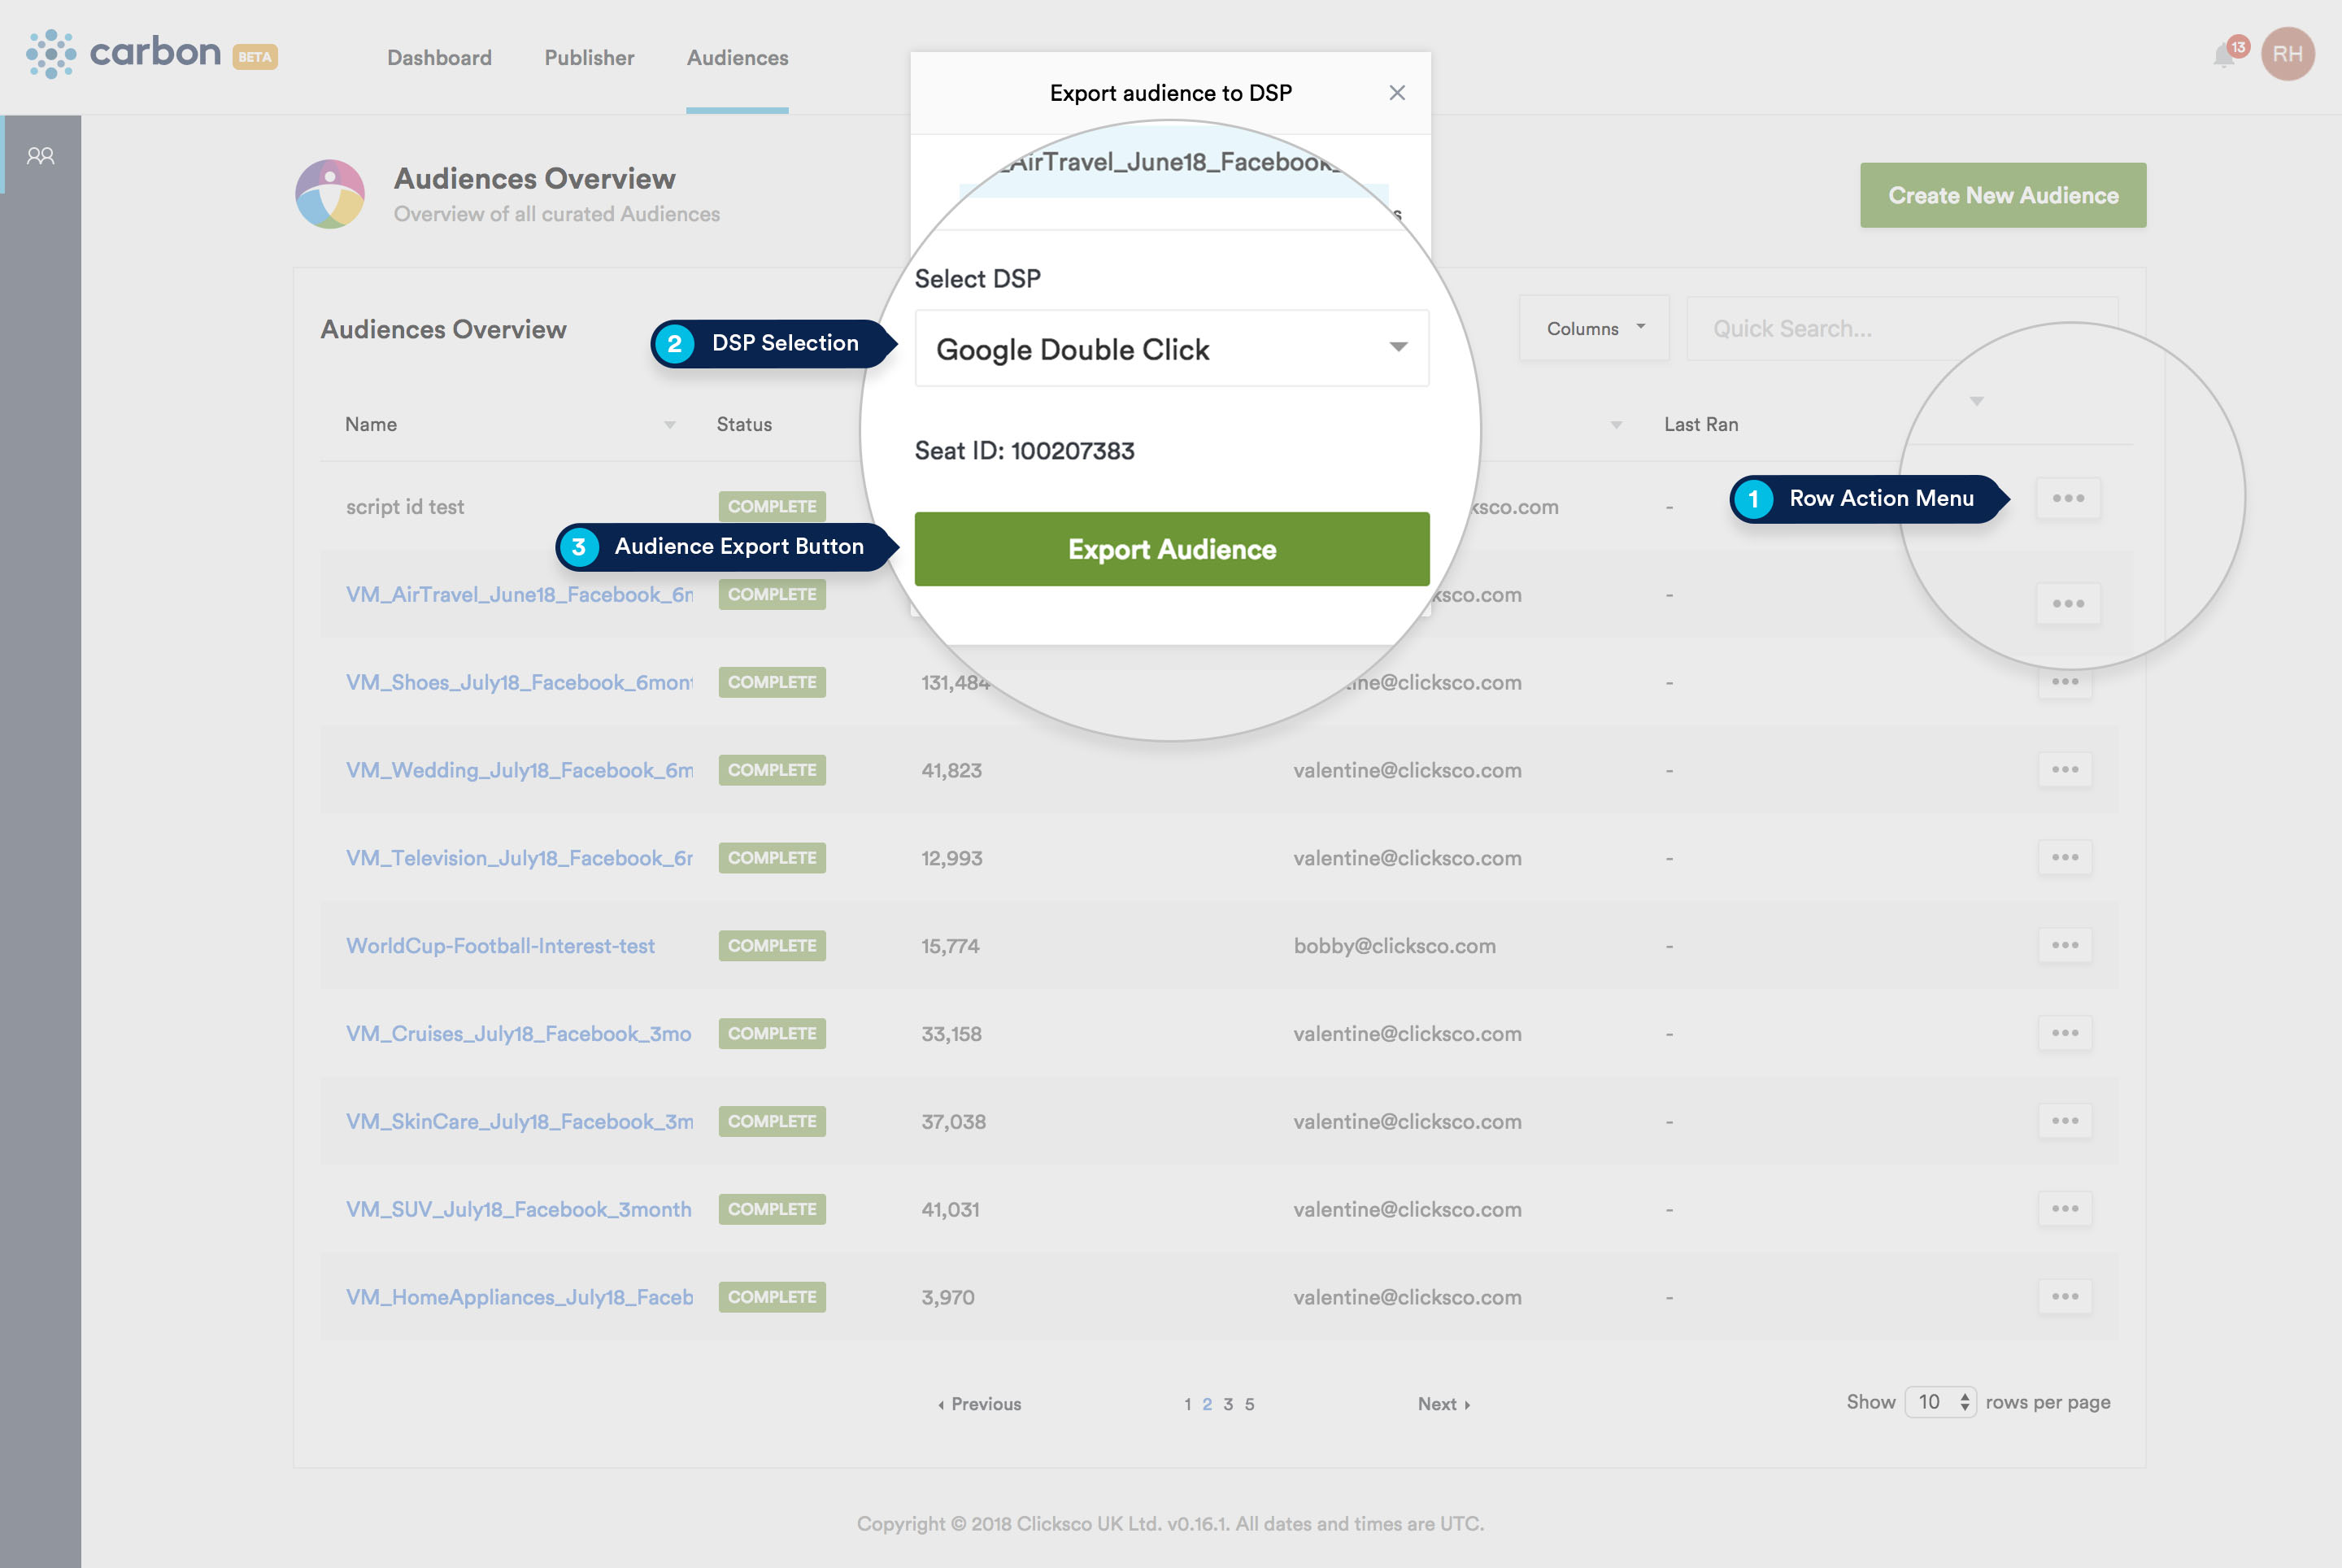Open the VM_Cruises_July18_Facebook_3mo audience link
This screenshot has width=2342, height=1568.
coord(518,1033)
